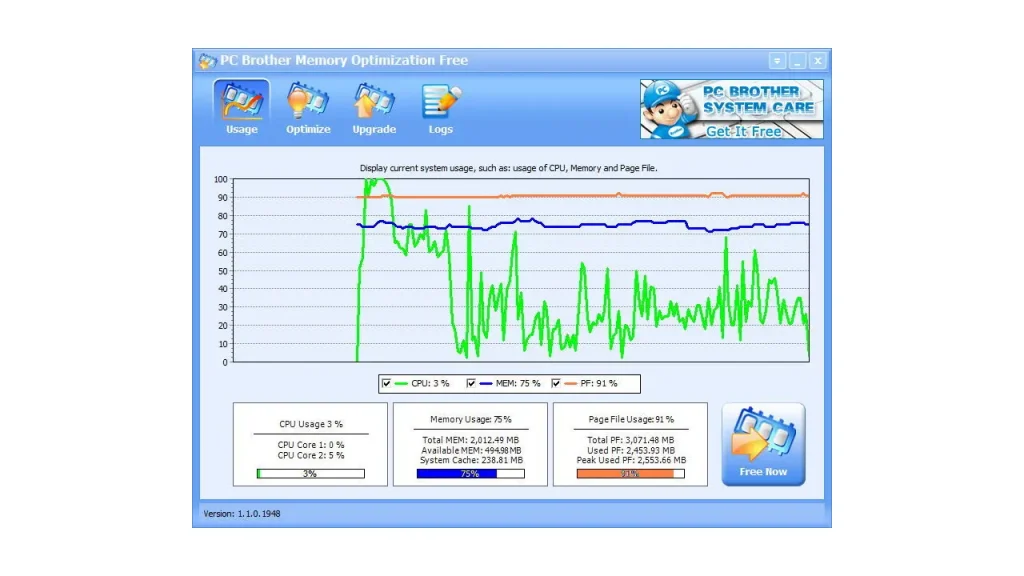1024x576 pixels.
Task: Open the Usage view icon
Action: (x=241, y=108)
